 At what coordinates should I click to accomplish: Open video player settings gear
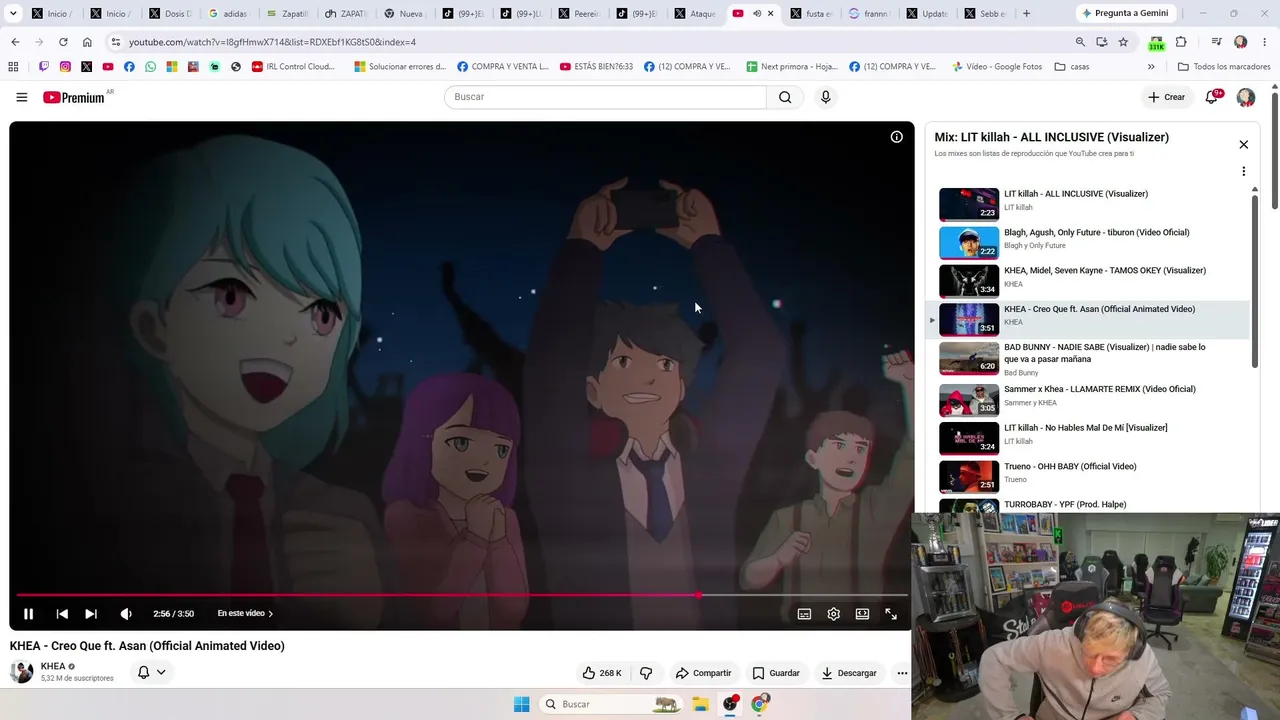(833, 614)
